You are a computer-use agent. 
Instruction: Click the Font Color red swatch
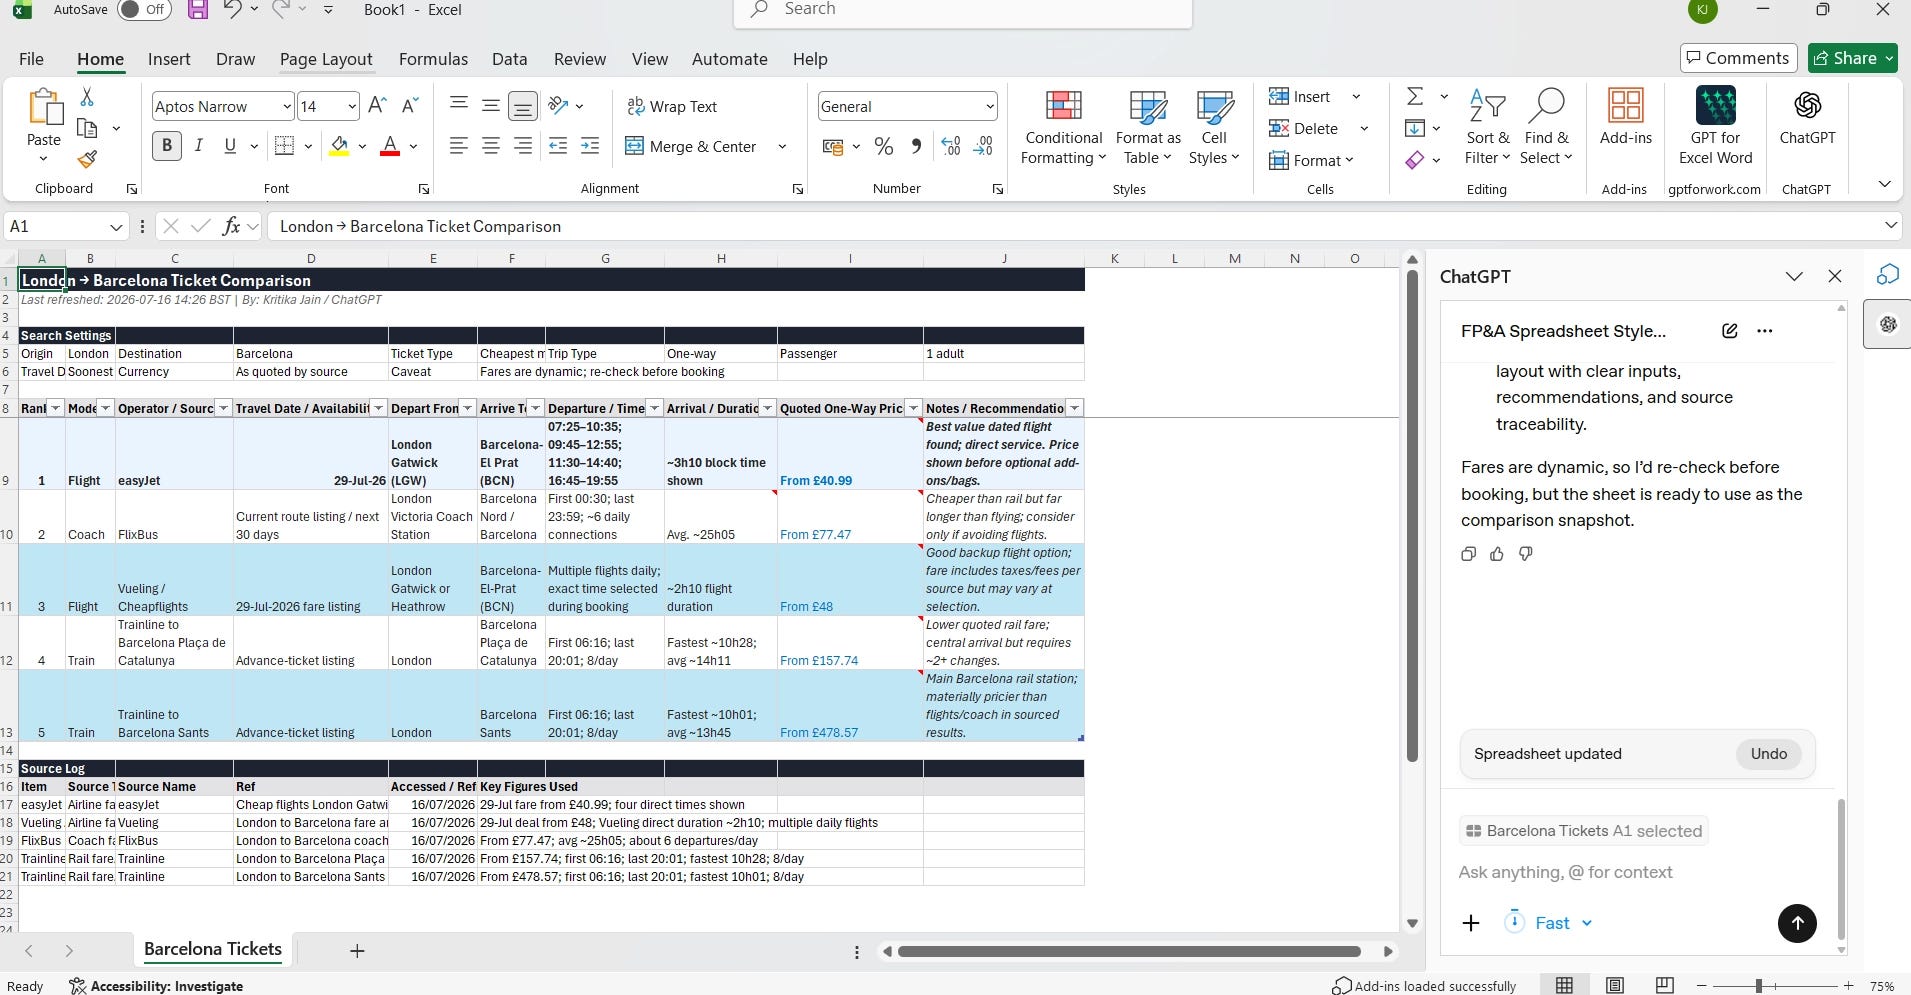(390, 146)
